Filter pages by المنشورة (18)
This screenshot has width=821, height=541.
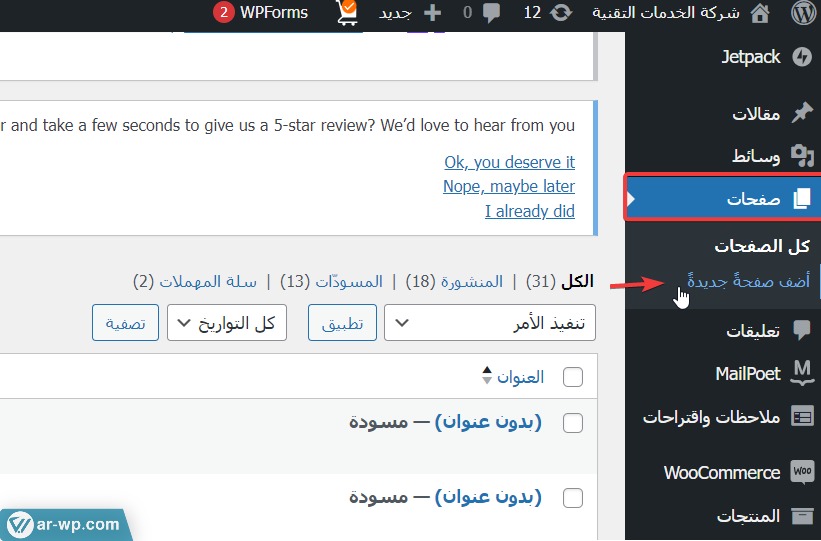pos(454,281)
